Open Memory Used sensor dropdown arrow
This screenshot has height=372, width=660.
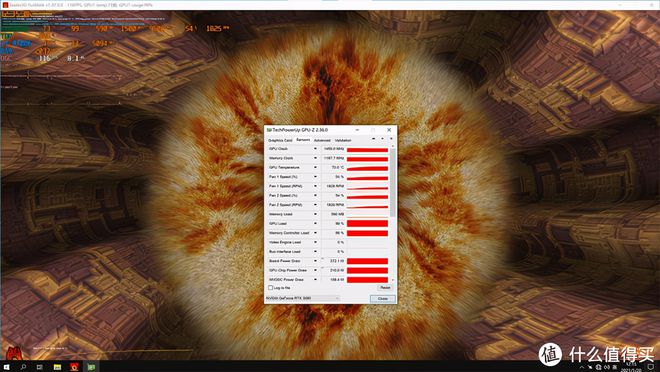[315, 214]
